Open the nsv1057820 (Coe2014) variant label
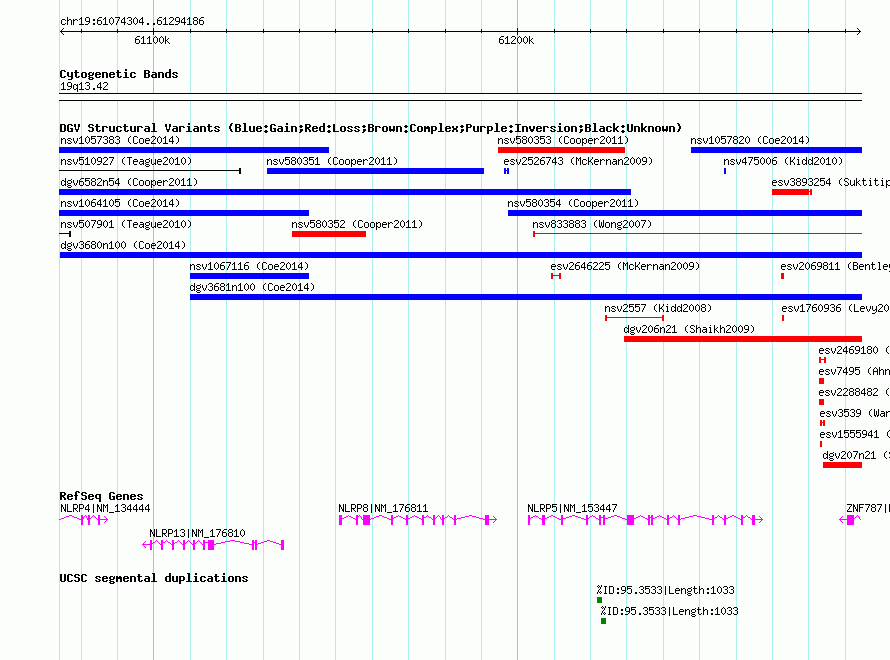Screen dimensions: 890x660 (750, 140)
